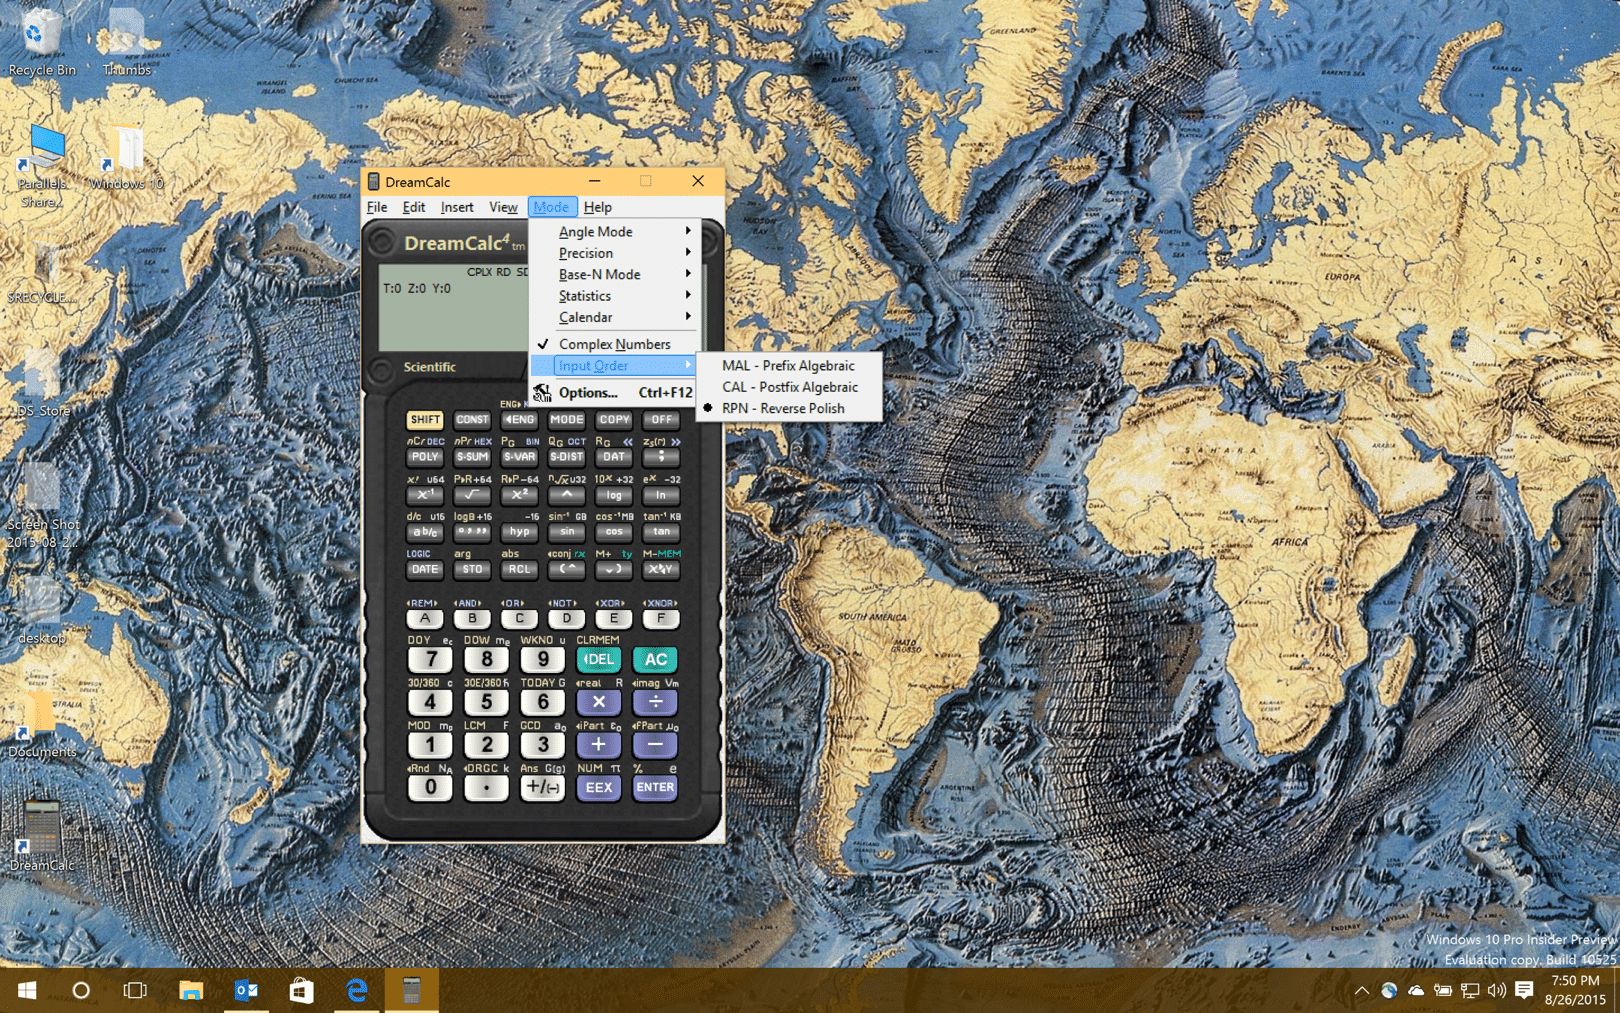1620x1013 pixels.
Task: Click the open parenthesis key
Action: coord(566,569)
